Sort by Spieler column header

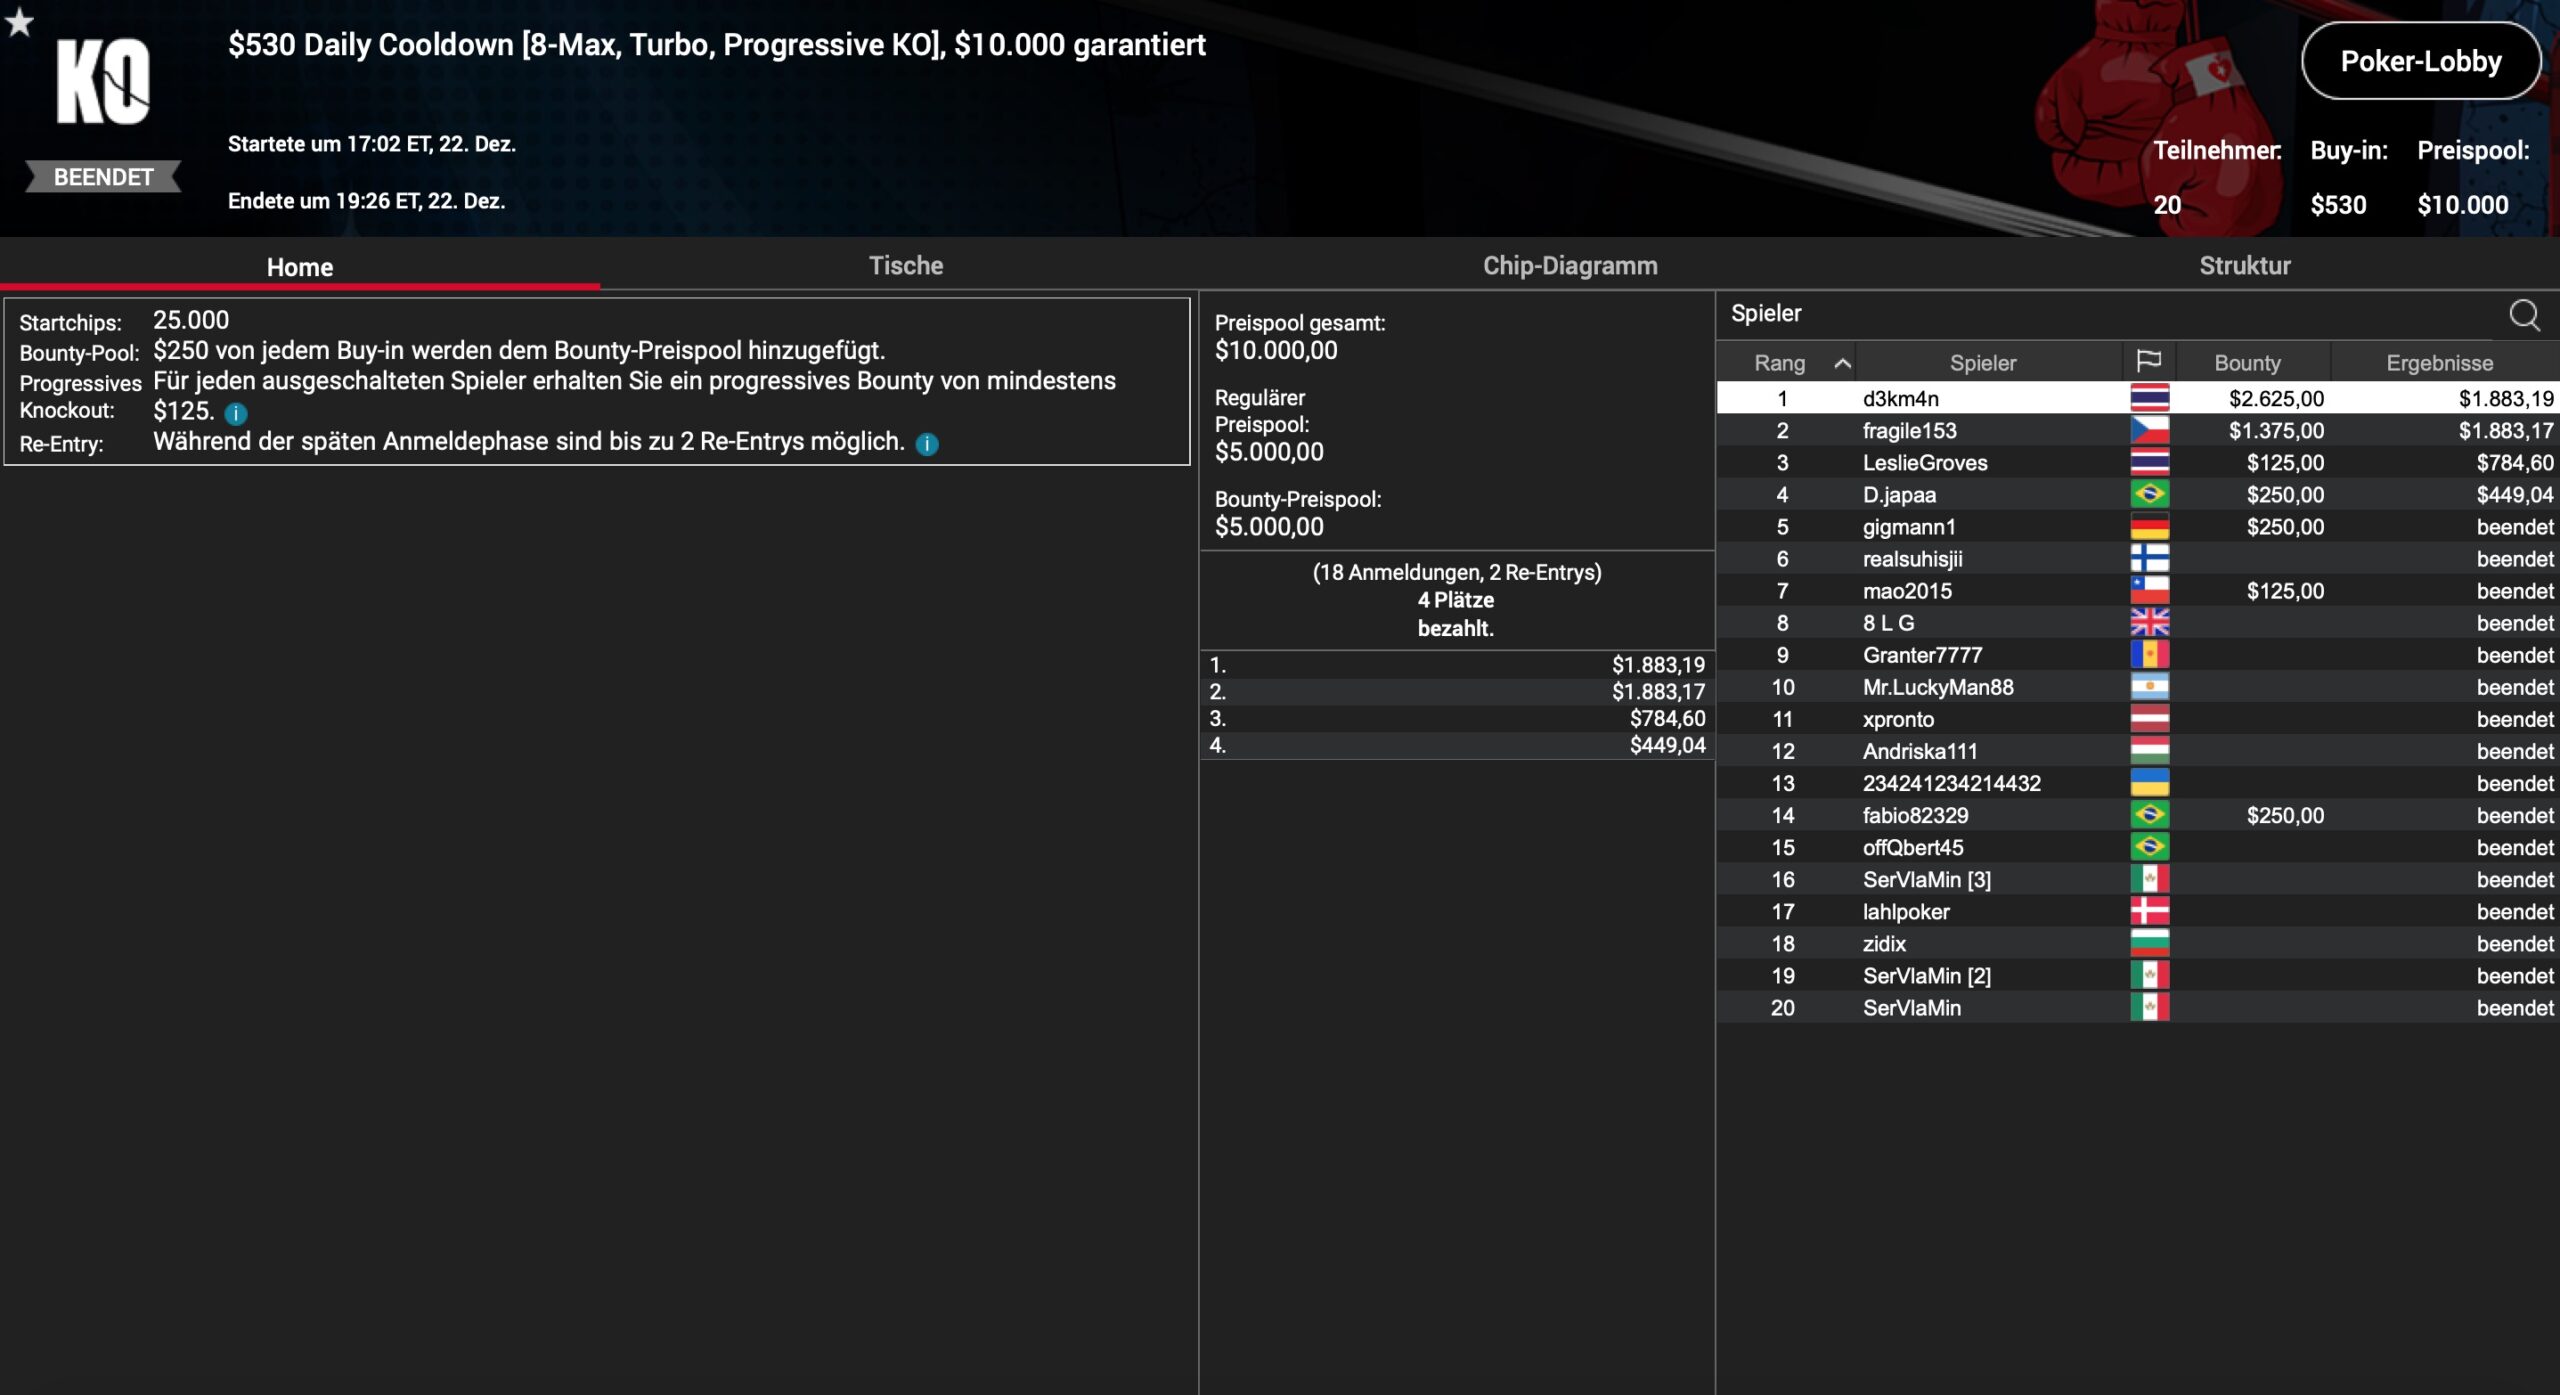[x=1982, y=363]
